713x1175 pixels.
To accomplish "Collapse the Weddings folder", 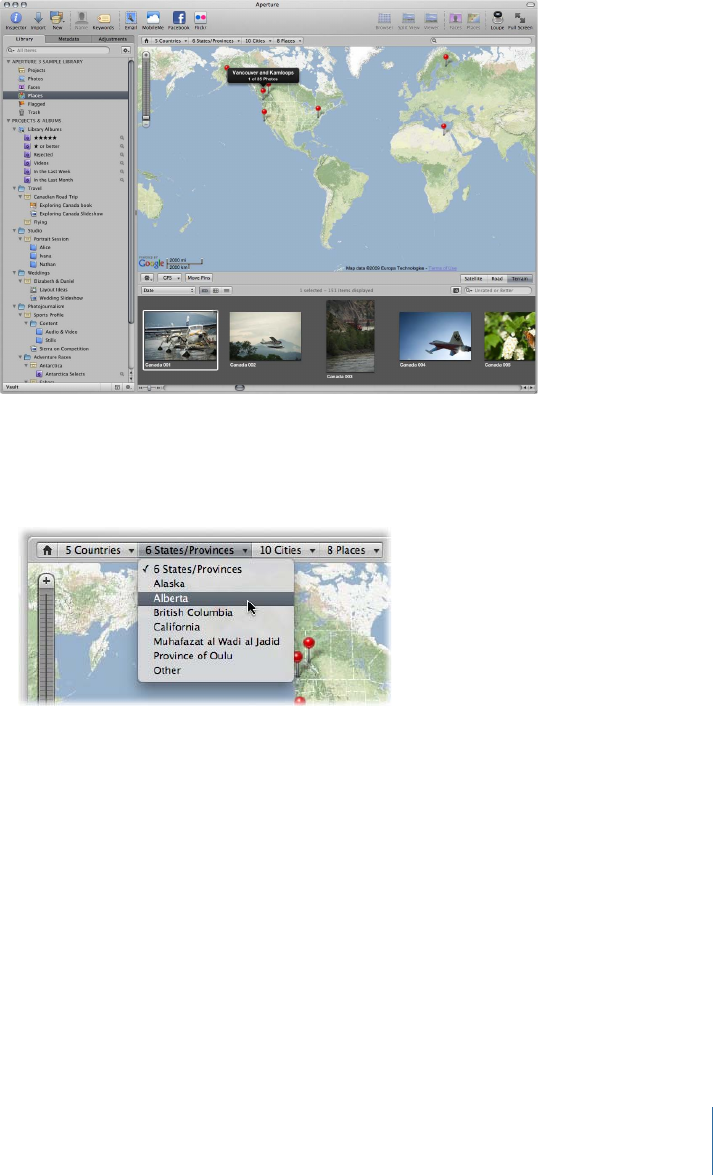I will (x=14, y=273).
